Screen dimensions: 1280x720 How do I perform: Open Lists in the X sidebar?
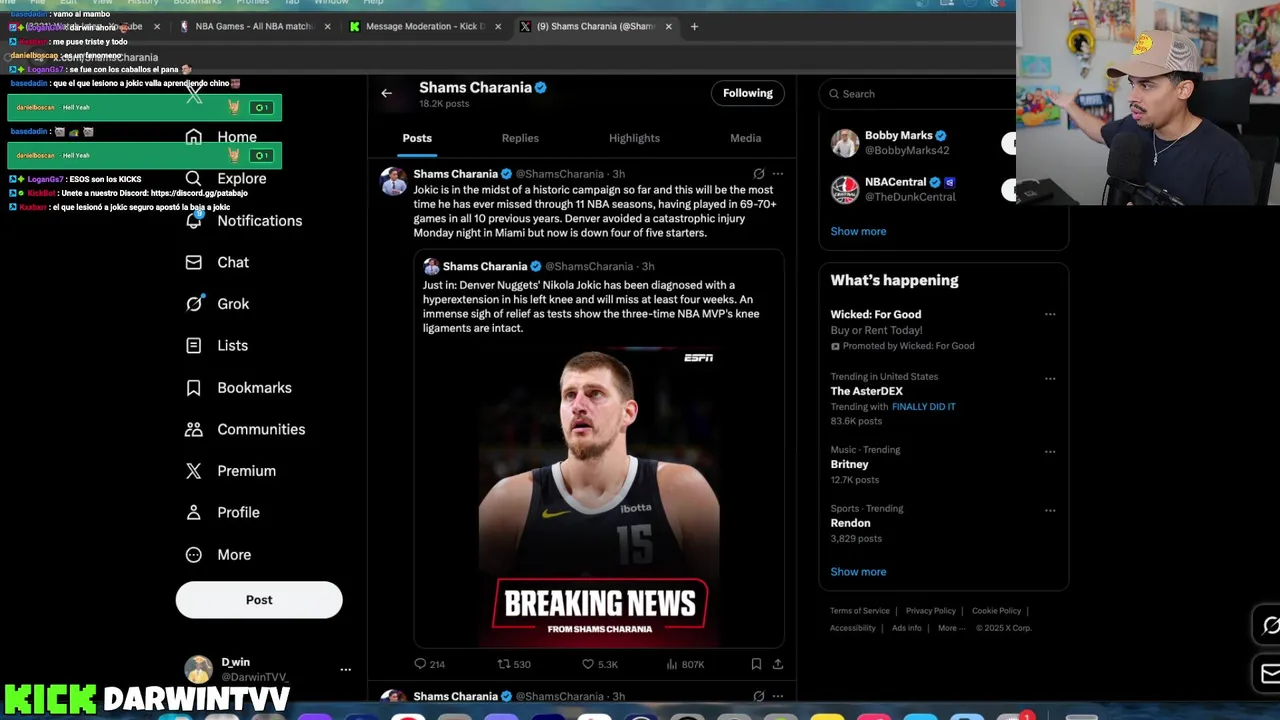click(x=216, y=346)
